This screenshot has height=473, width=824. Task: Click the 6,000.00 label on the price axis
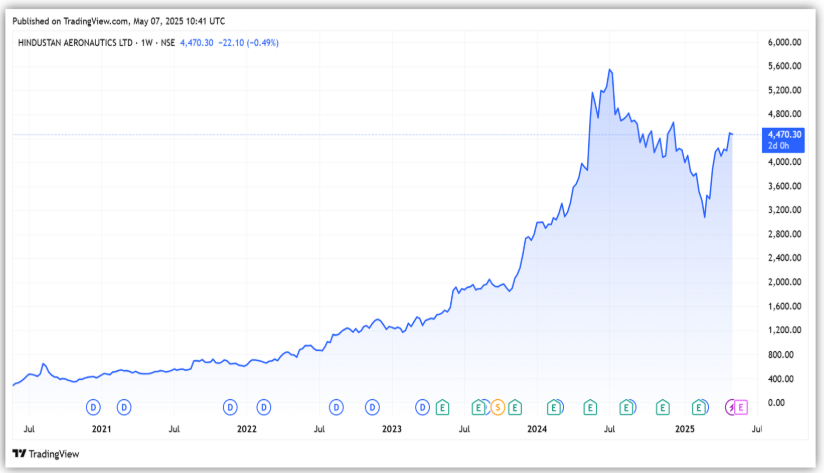pos(783,42)
